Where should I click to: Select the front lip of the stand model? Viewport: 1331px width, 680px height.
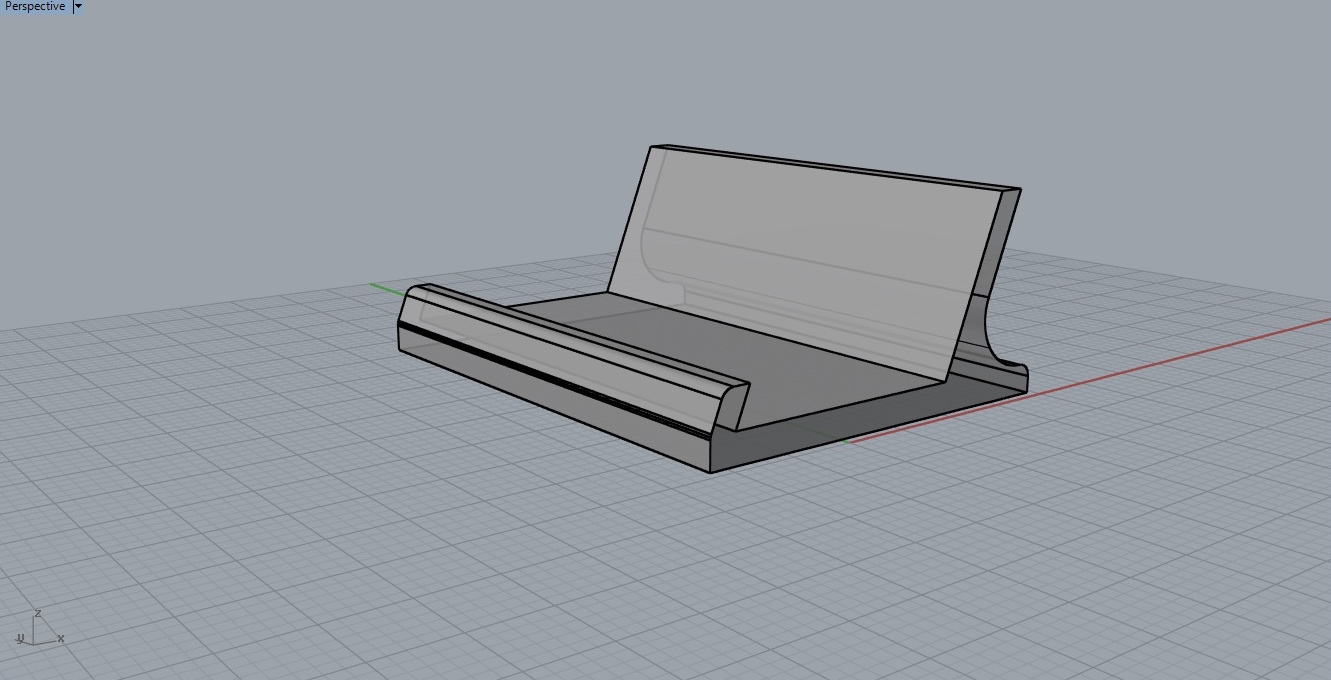574,361
